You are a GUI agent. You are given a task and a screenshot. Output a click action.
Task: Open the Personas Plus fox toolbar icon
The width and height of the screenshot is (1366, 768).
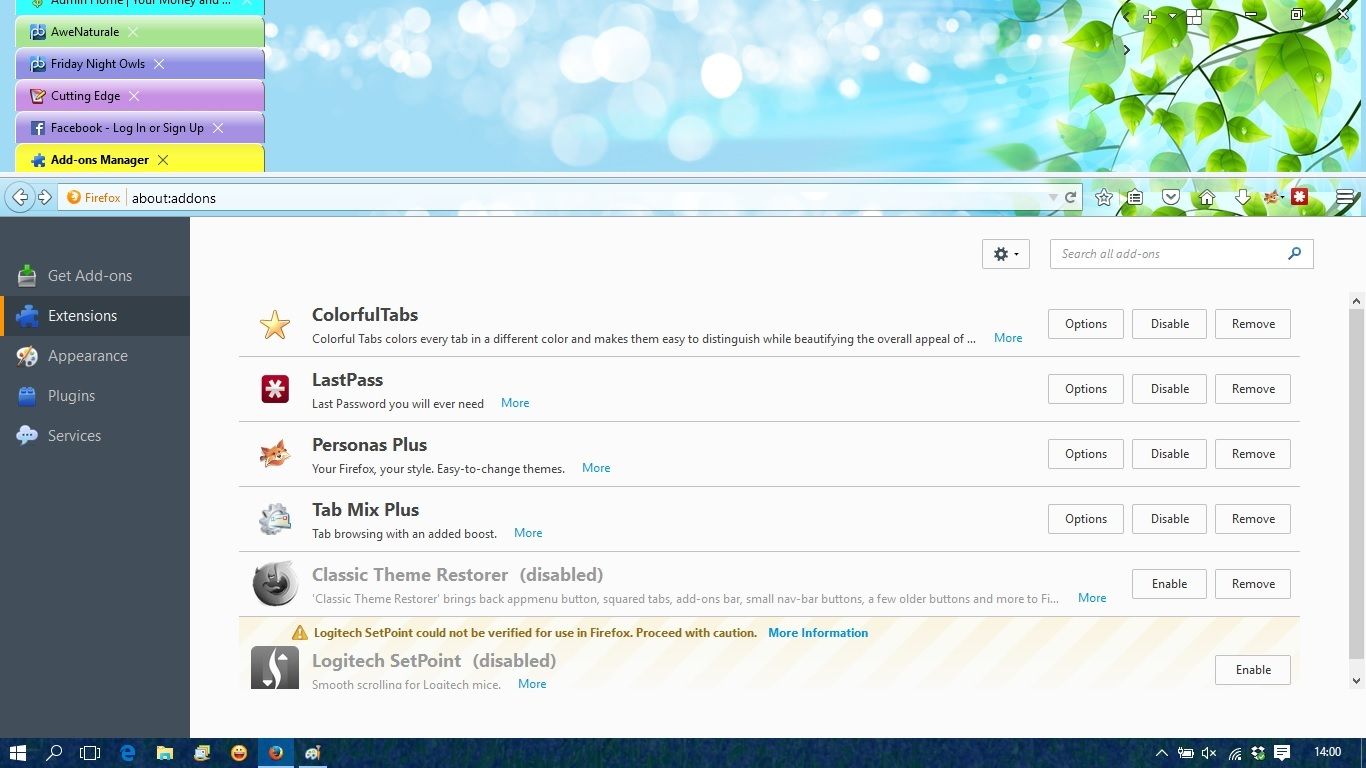point(1271,198)
